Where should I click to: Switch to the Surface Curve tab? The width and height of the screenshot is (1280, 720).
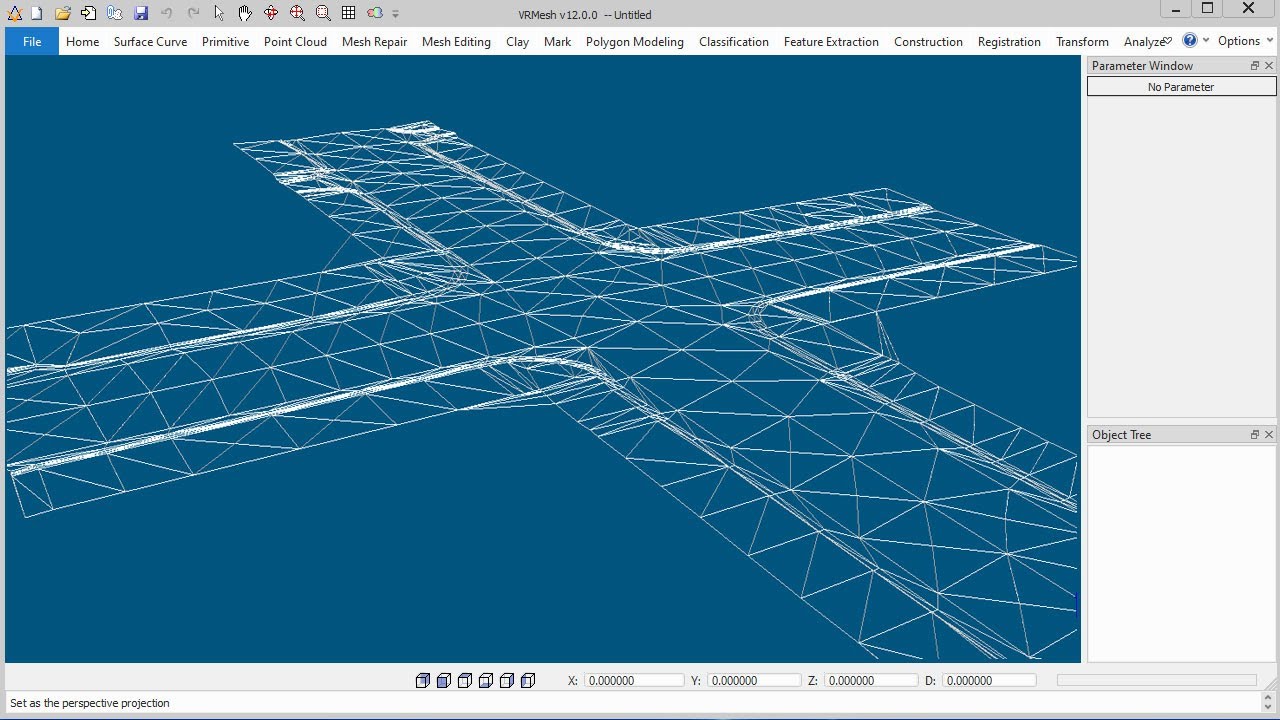[x=150, y=42]
